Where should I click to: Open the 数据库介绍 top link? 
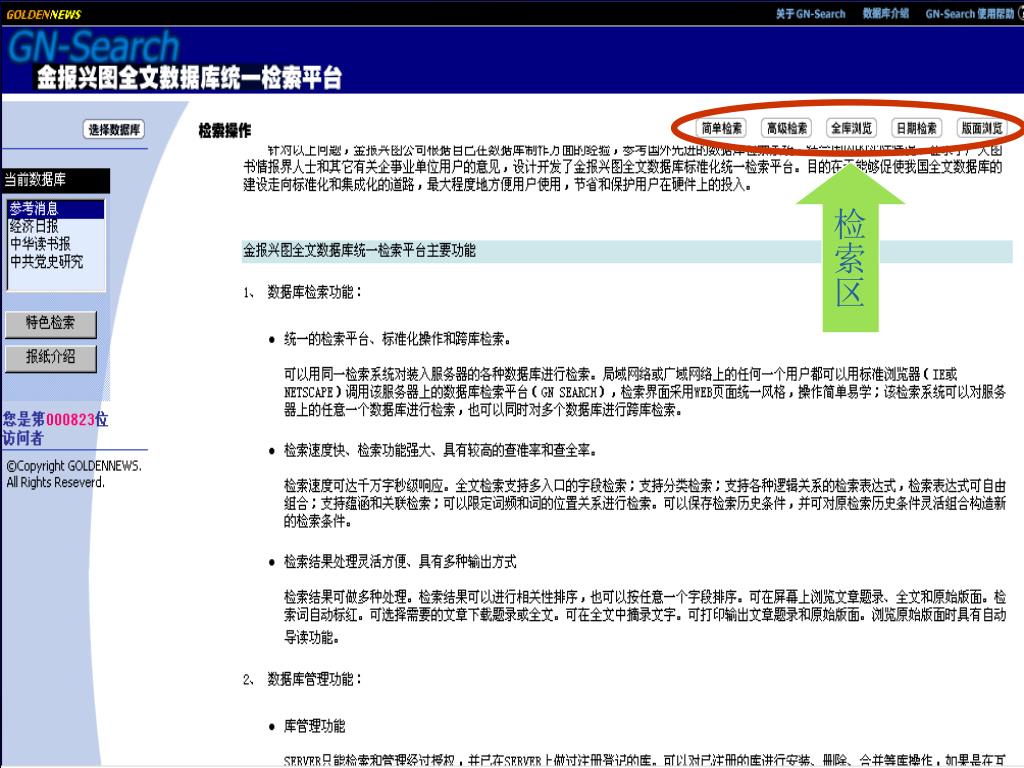tap(886, 14)
